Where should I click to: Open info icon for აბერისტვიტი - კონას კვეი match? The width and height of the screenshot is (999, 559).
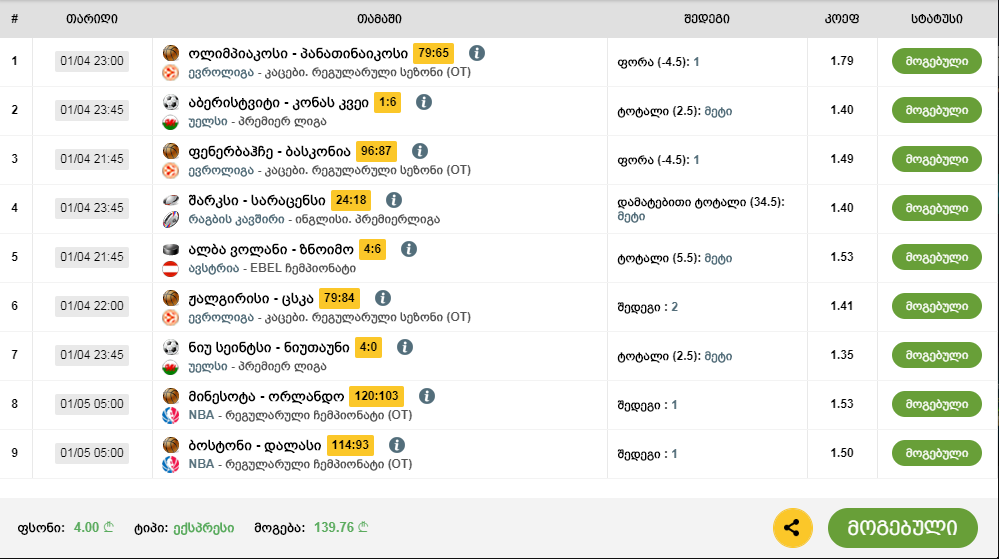coord(424,102)
